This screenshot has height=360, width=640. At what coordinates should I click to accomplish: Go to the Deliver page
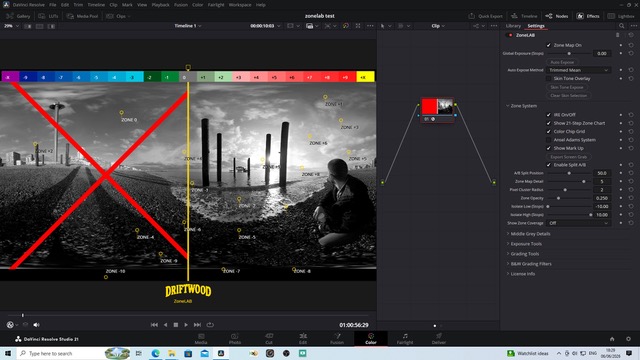point(439,339)
